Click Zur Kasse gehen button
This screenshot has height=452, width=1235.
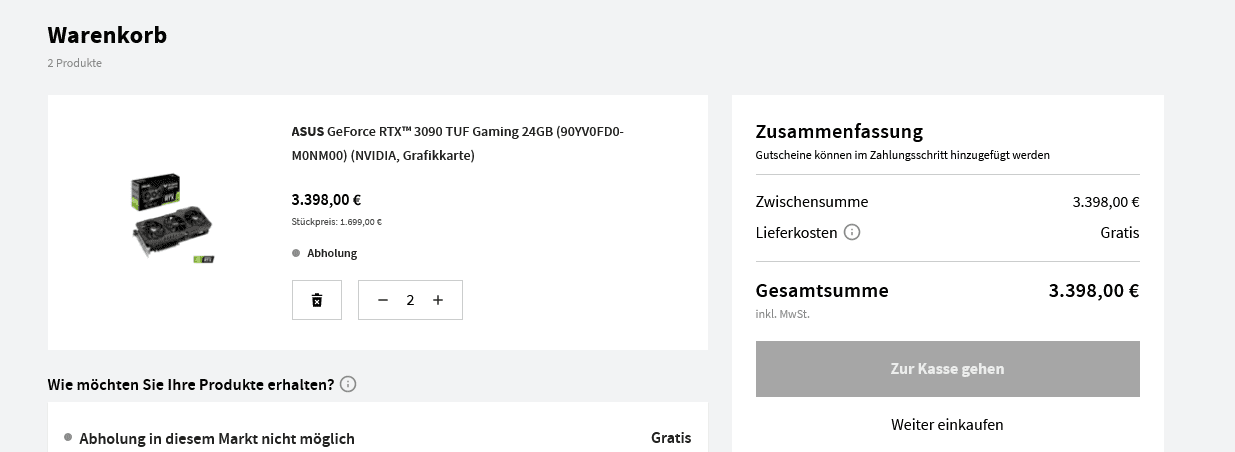coord(948,369)
